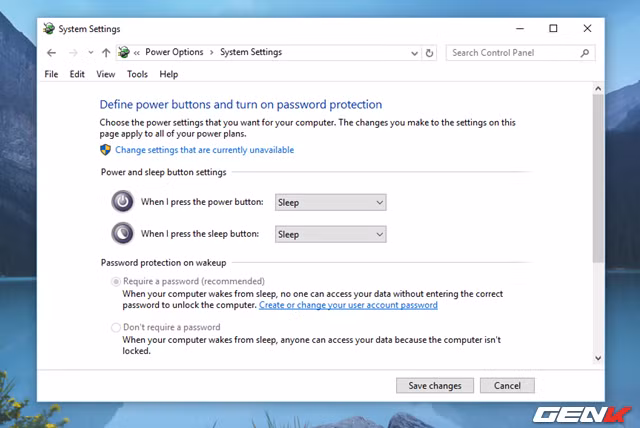Expand the address bar history dropdown
The height and width of the screenshot is (428, 640).
point(414,53)
